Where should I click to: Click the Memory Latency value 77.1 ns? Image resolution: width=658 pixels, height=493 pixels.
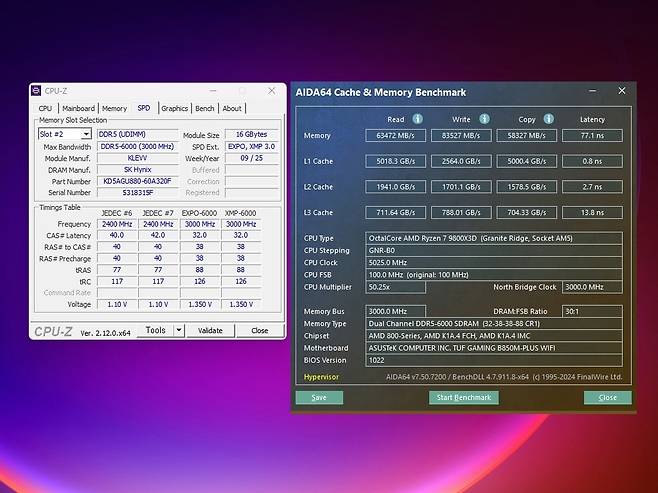[592, 136]
